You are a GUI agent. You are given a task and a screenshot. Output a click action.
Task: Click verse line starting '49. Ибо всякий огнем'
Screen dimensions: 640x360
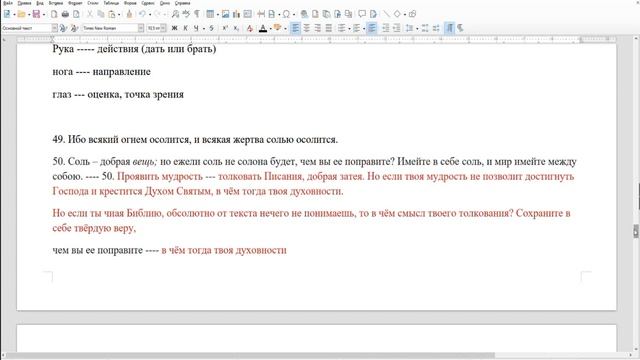(x=195, y=140)
